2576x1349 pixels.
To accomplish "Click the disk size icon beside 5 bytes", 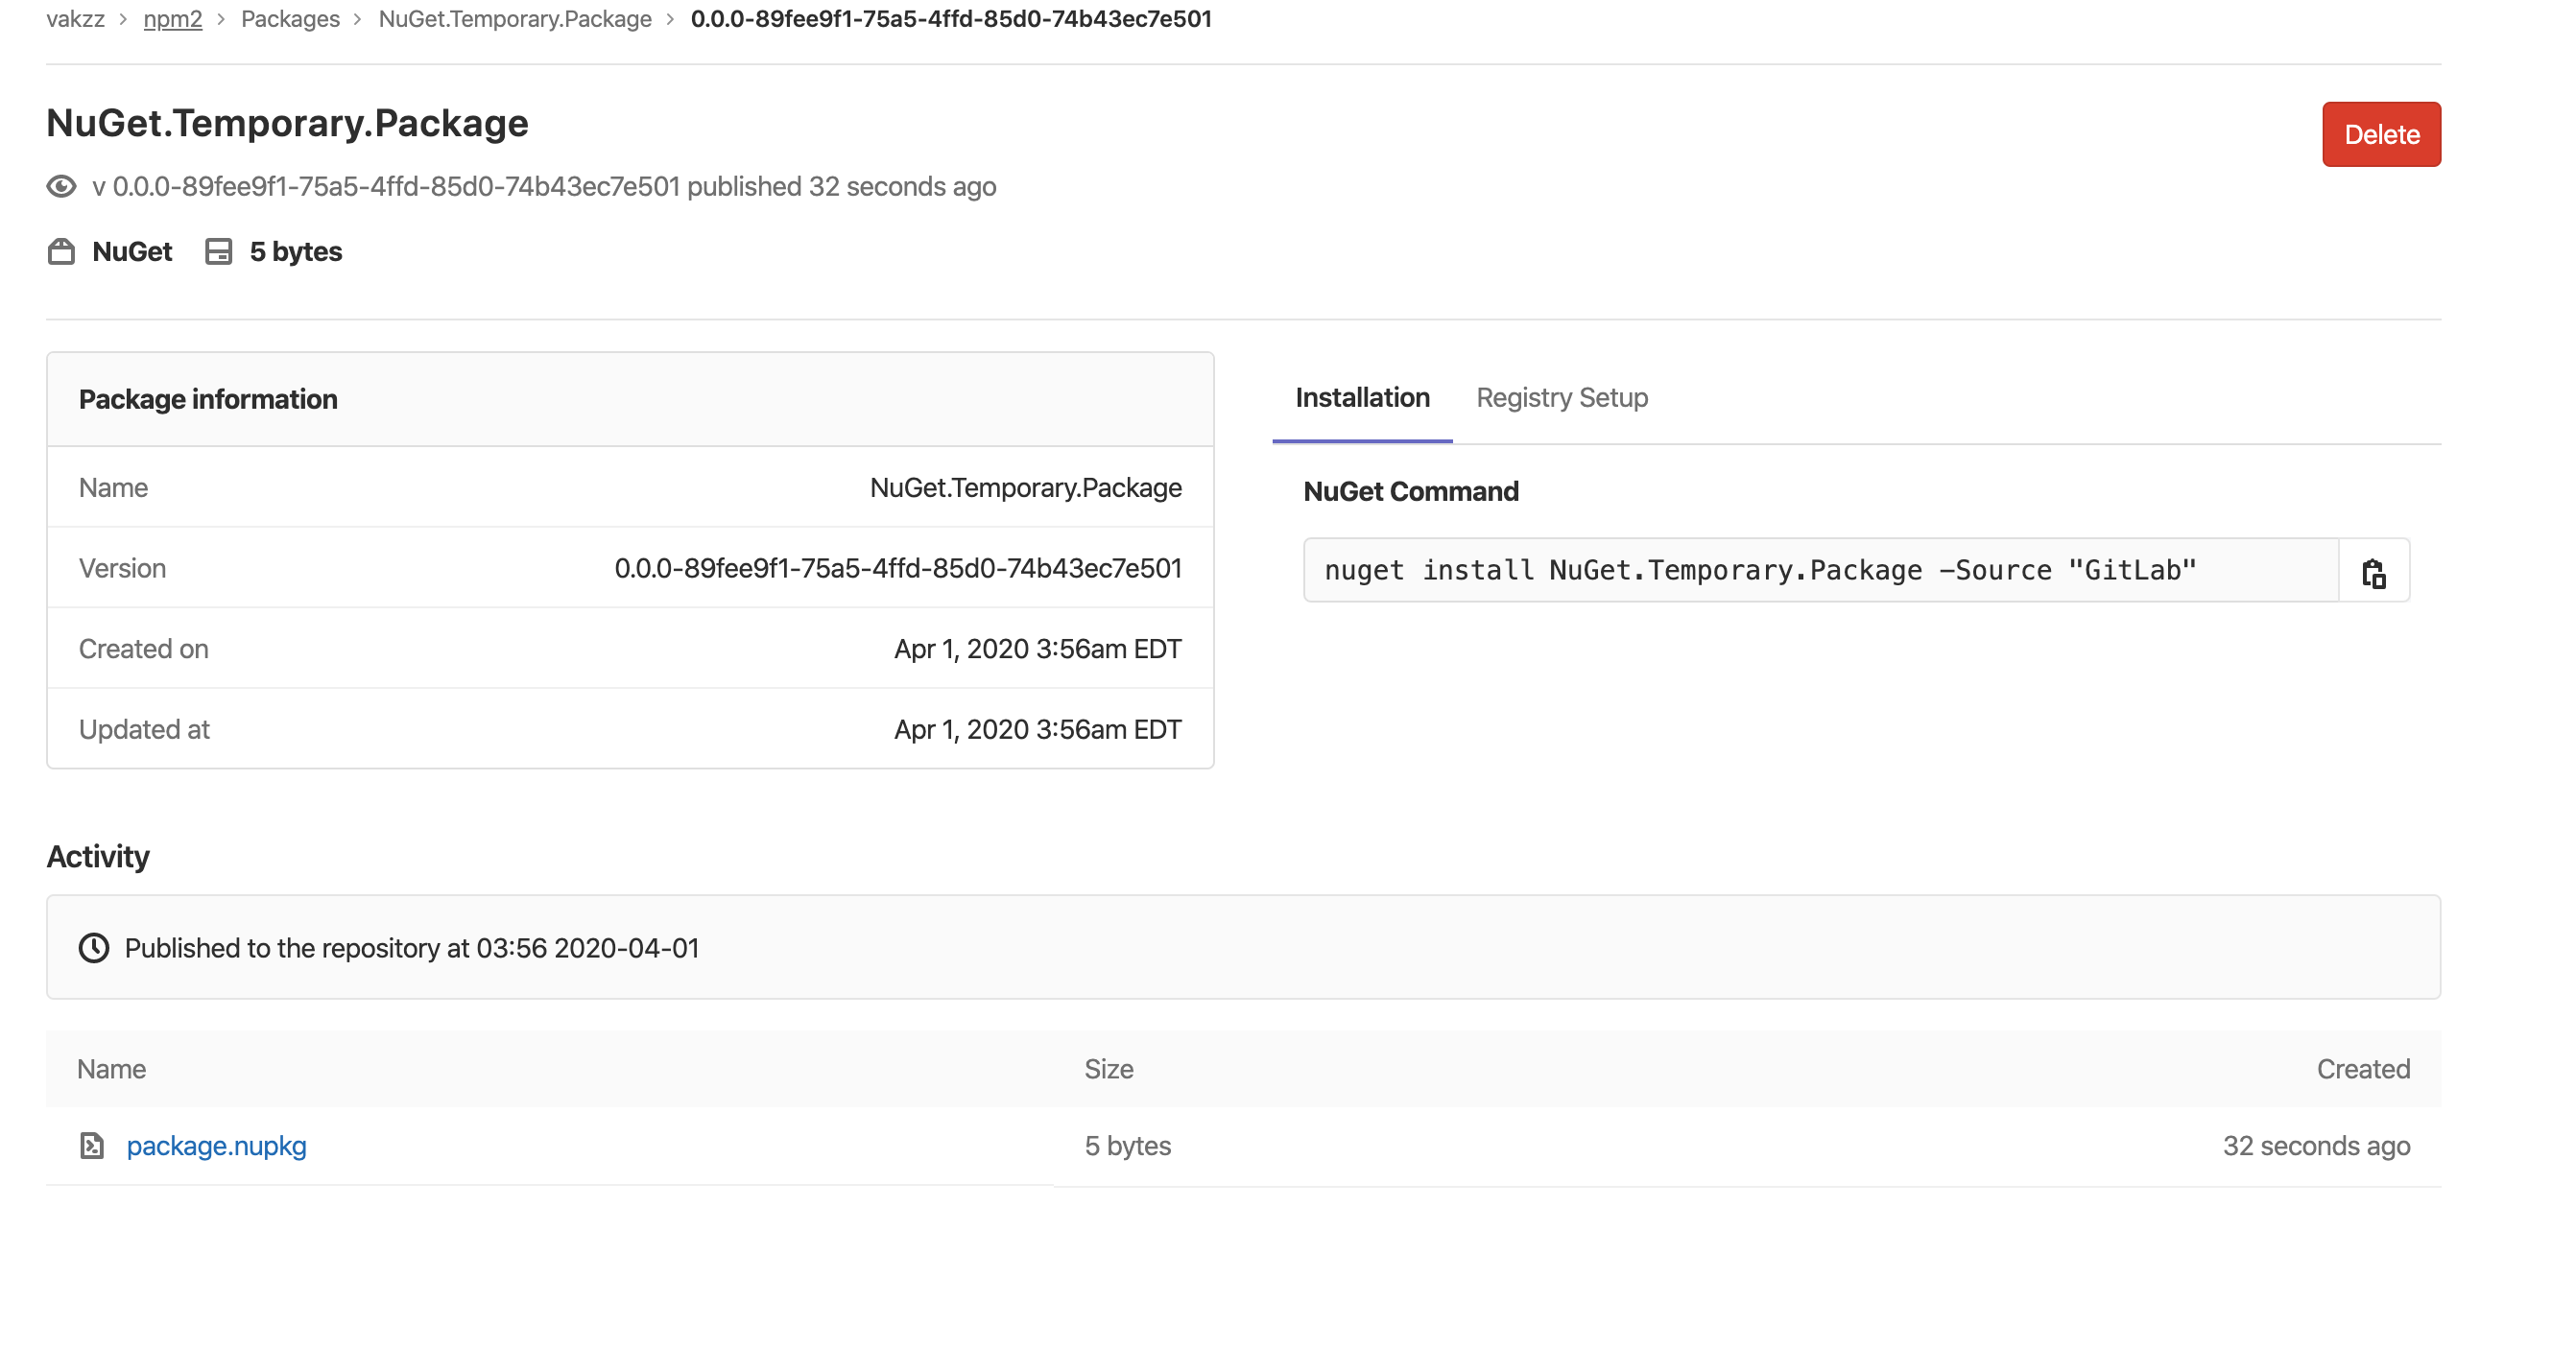I will (218, 252).
